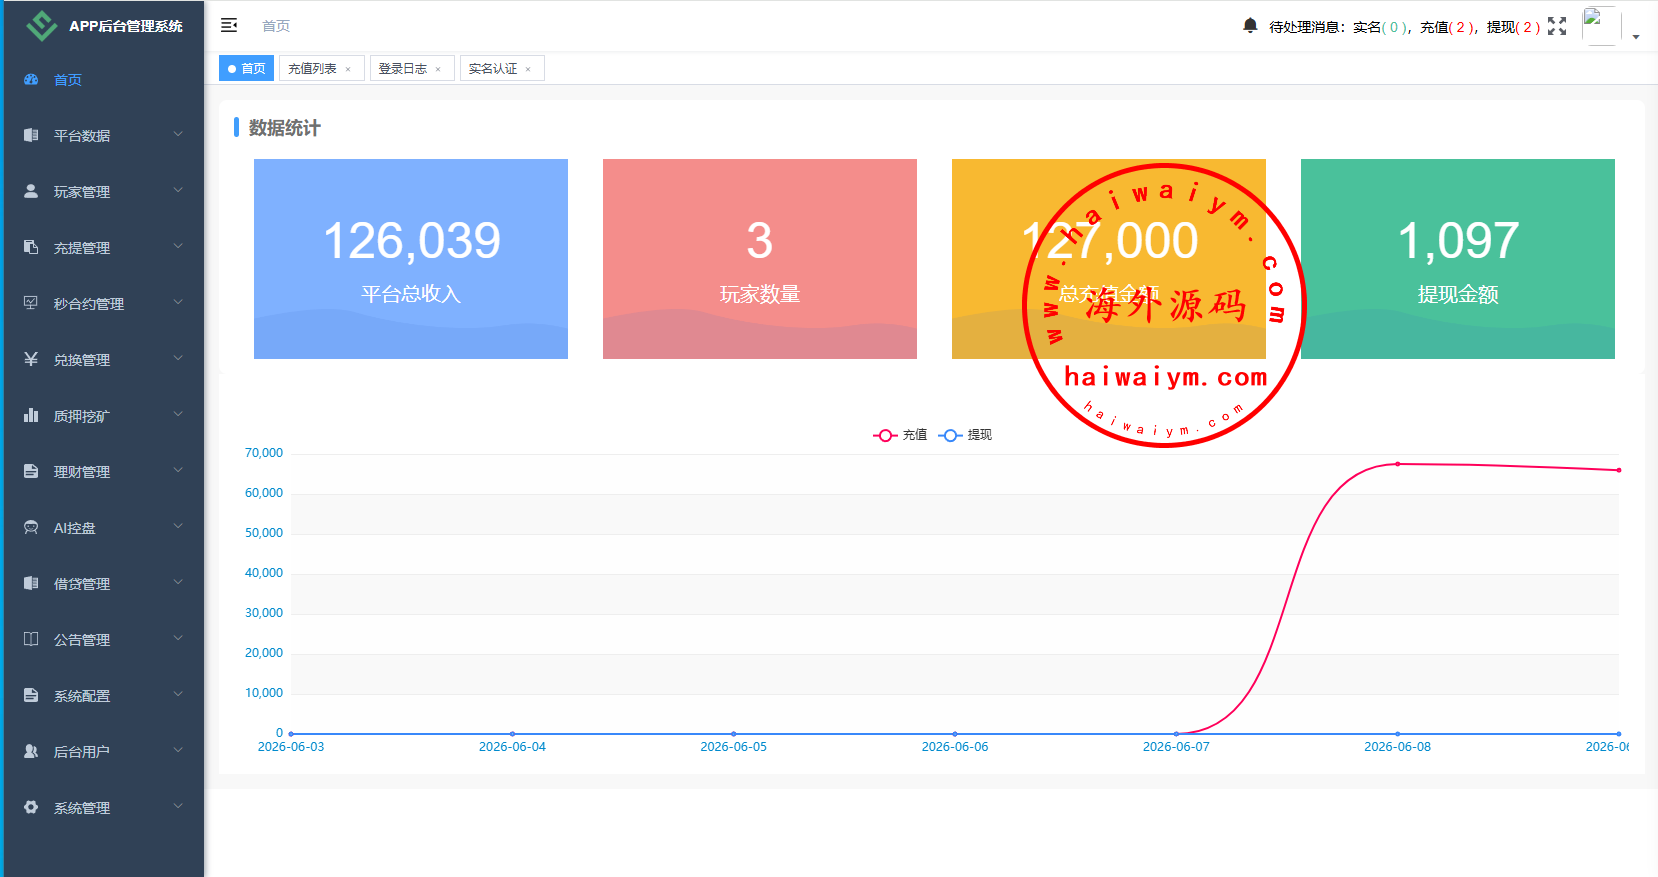Expand the 充提管理 menu chevron
Screen dimensions: 1658x877
178,246
